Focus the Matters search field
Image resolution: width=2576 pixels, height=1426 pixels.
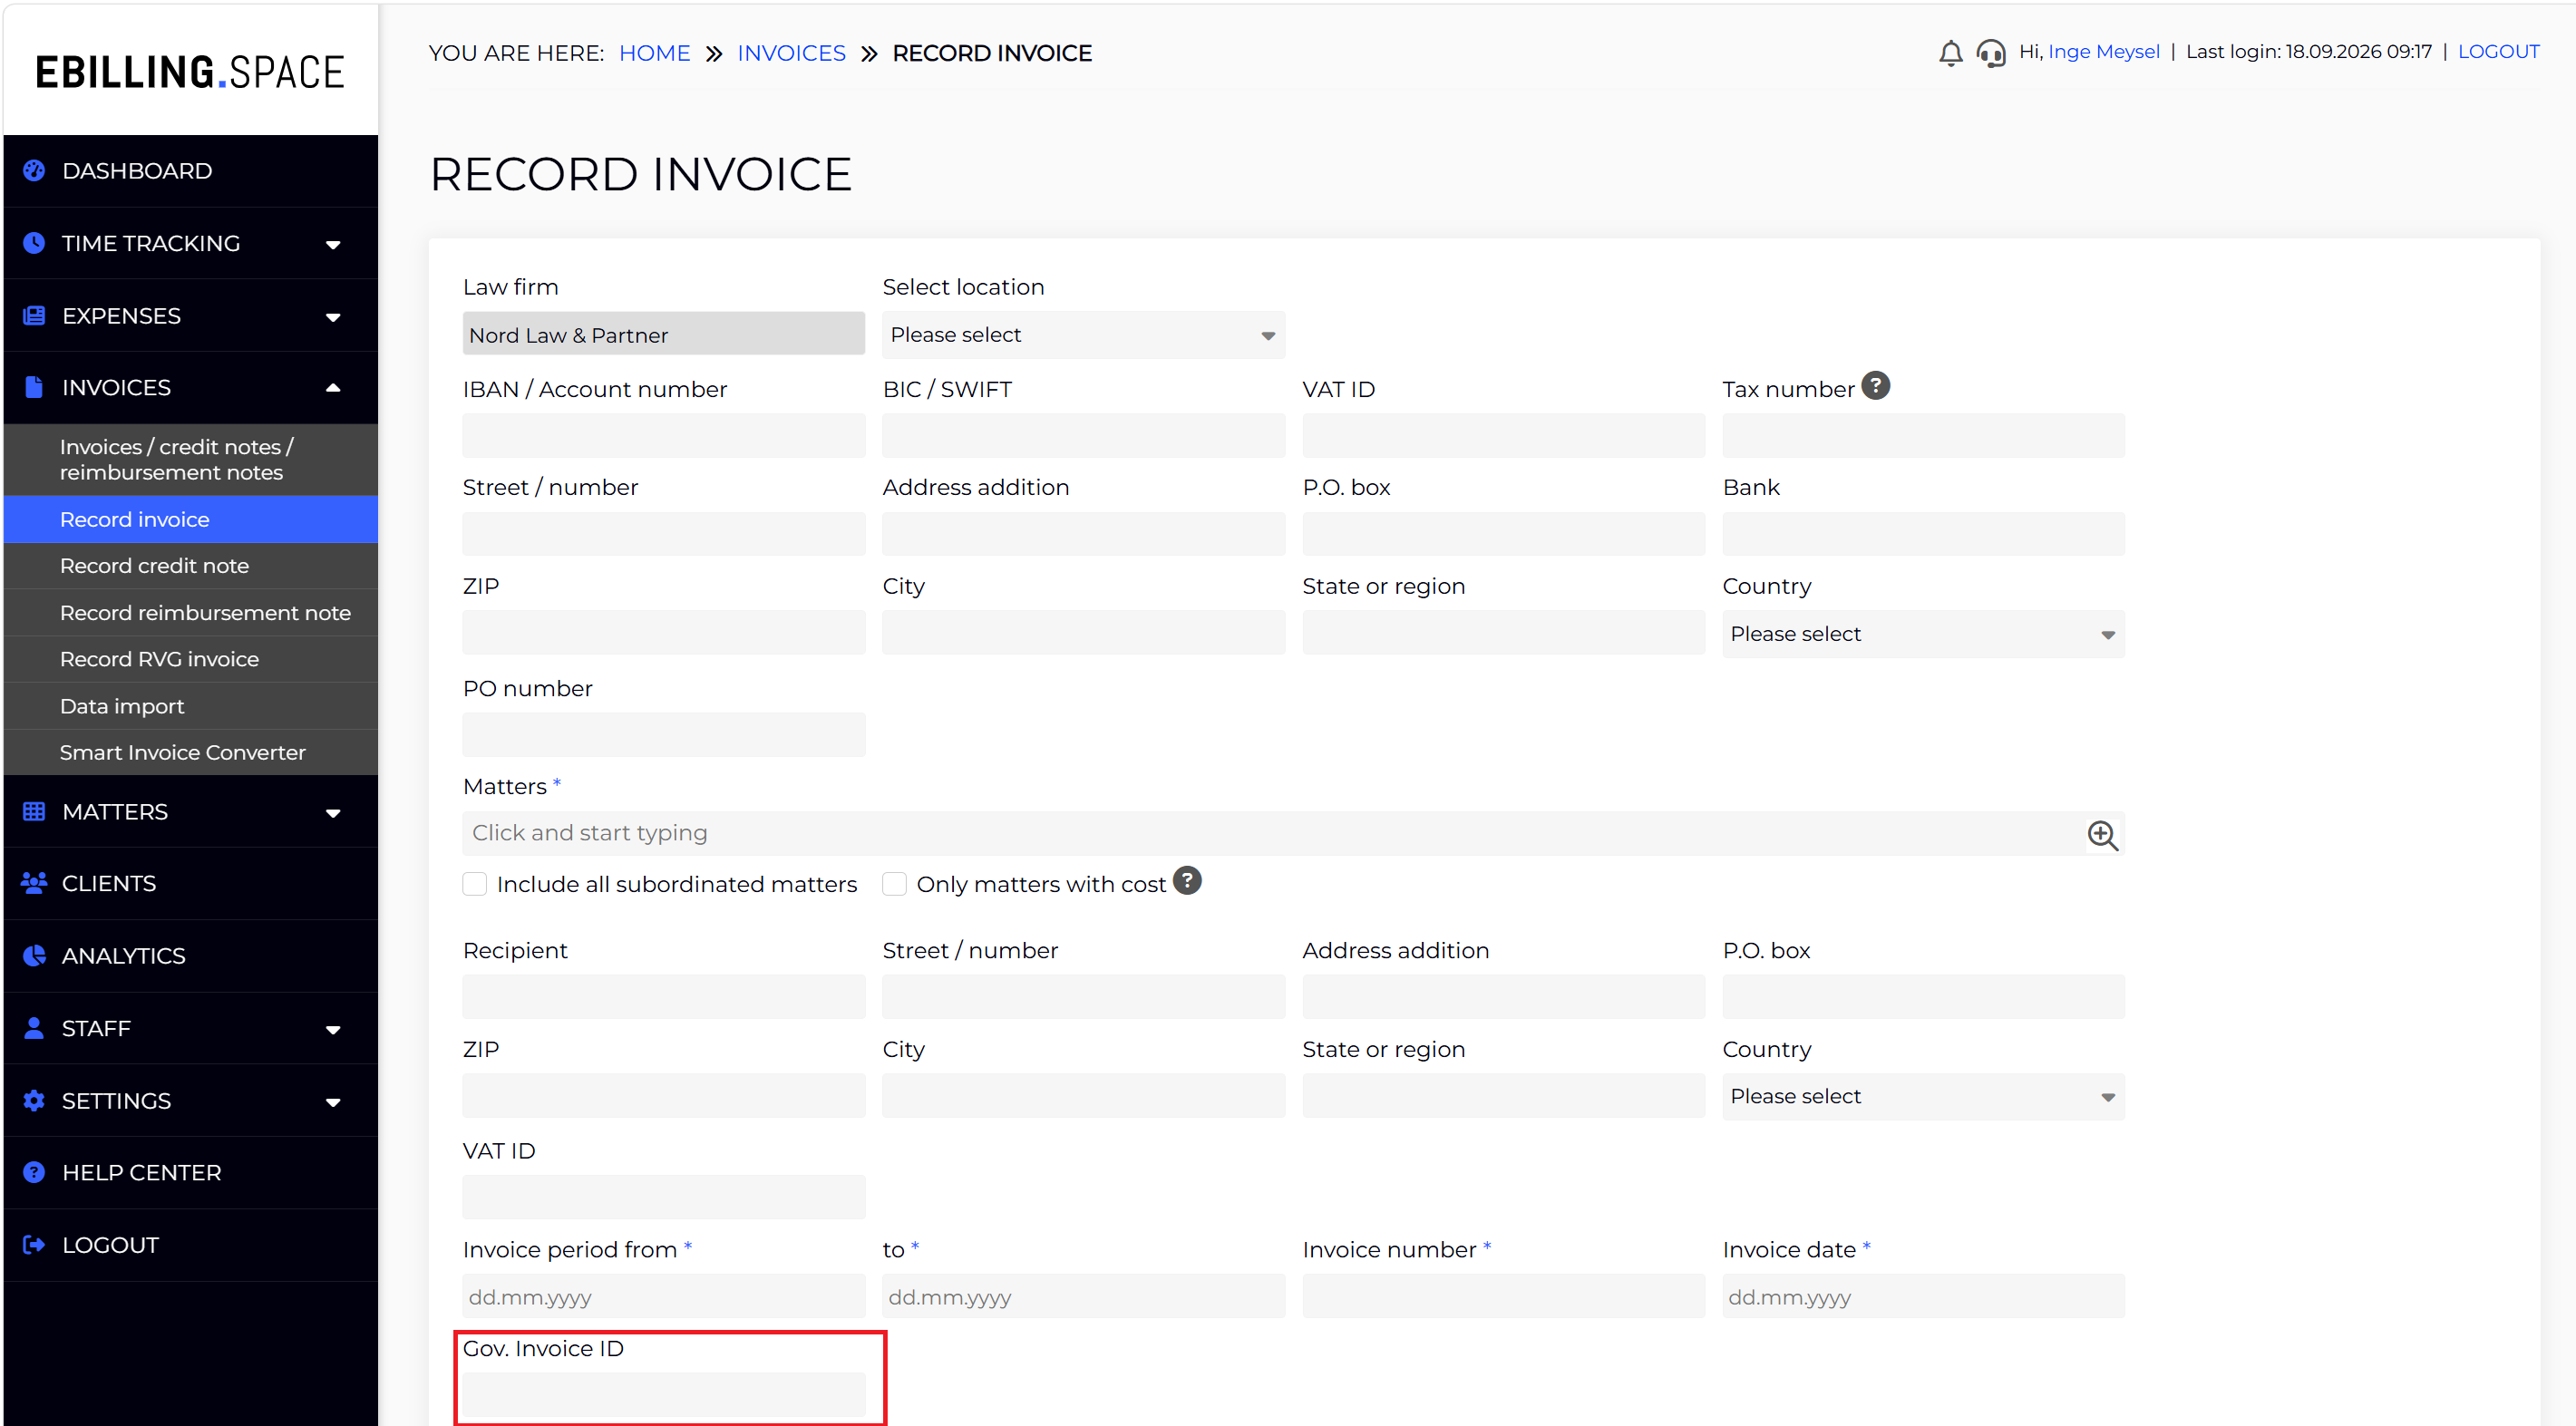(x=1293, y=833)
